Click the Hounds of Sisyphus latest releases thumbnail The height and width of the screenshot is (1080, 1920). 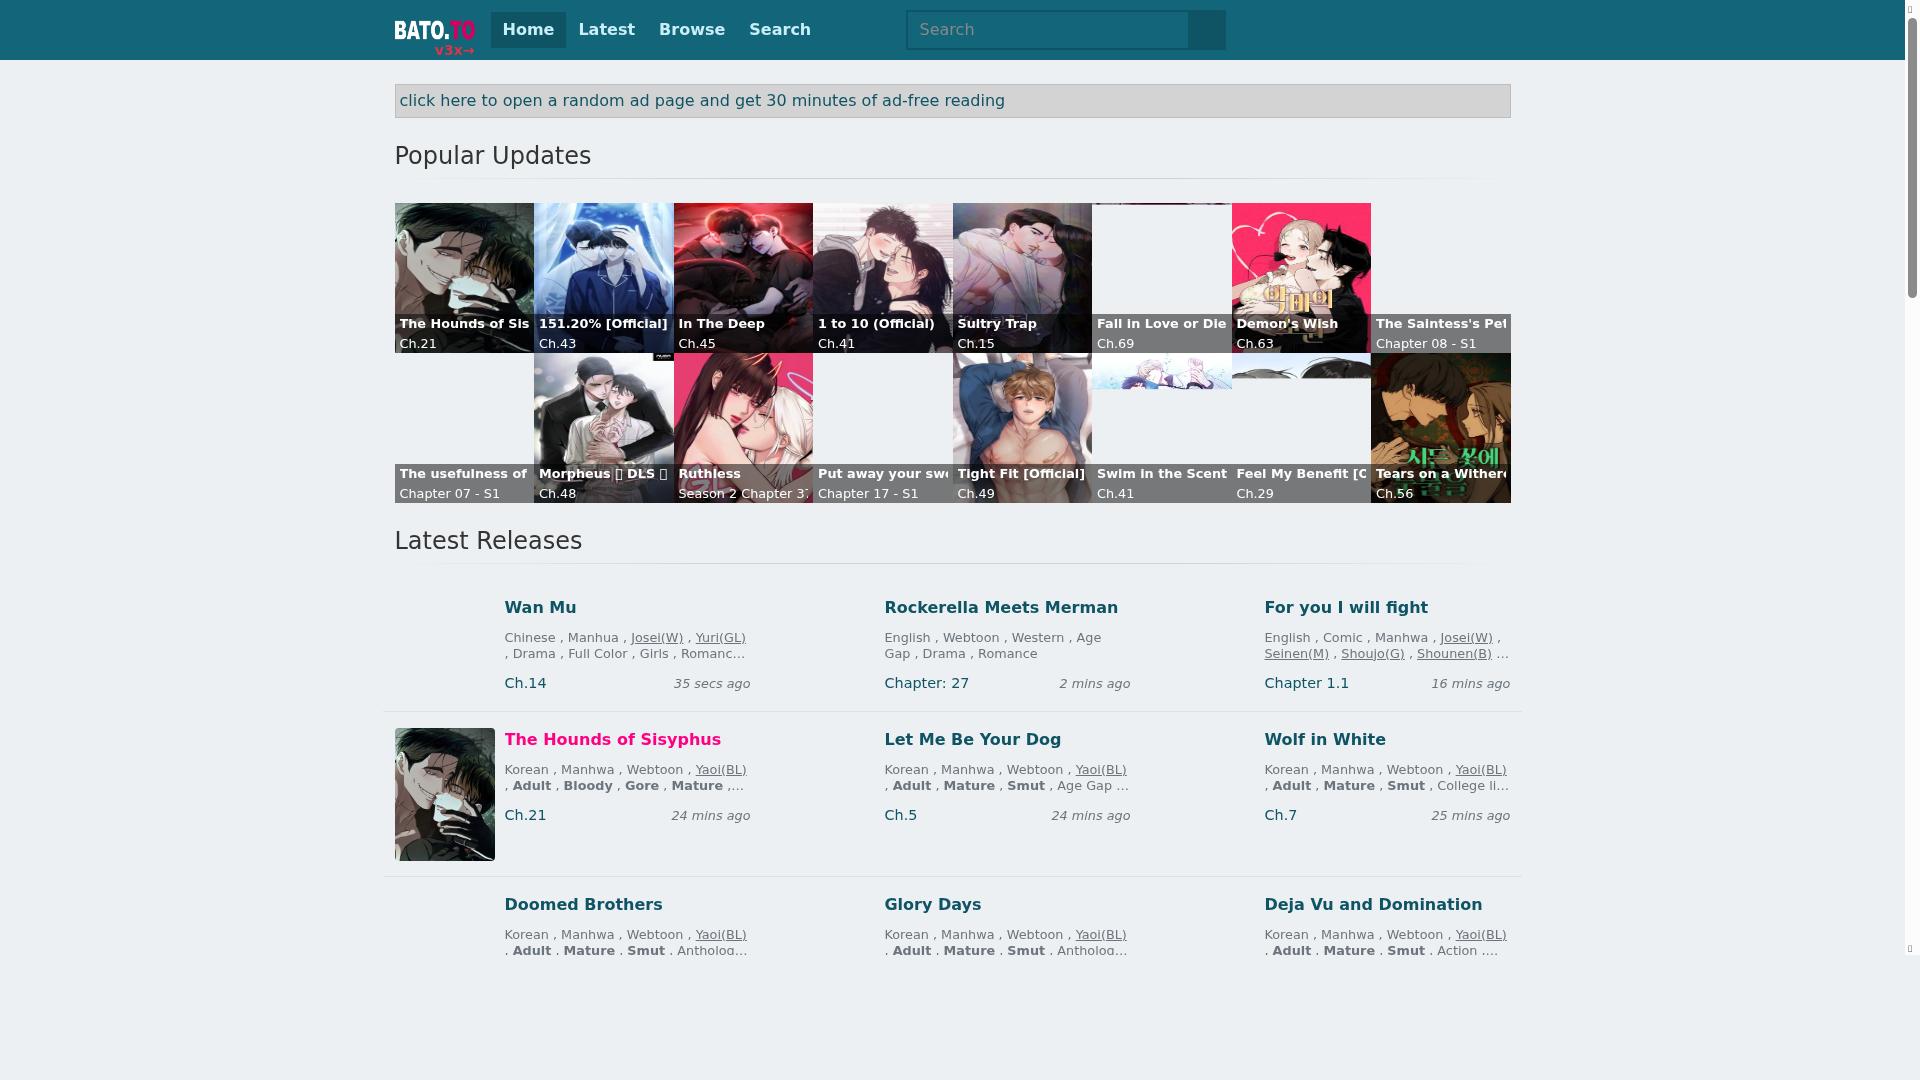pyautogui.click(x=444, y=794)
